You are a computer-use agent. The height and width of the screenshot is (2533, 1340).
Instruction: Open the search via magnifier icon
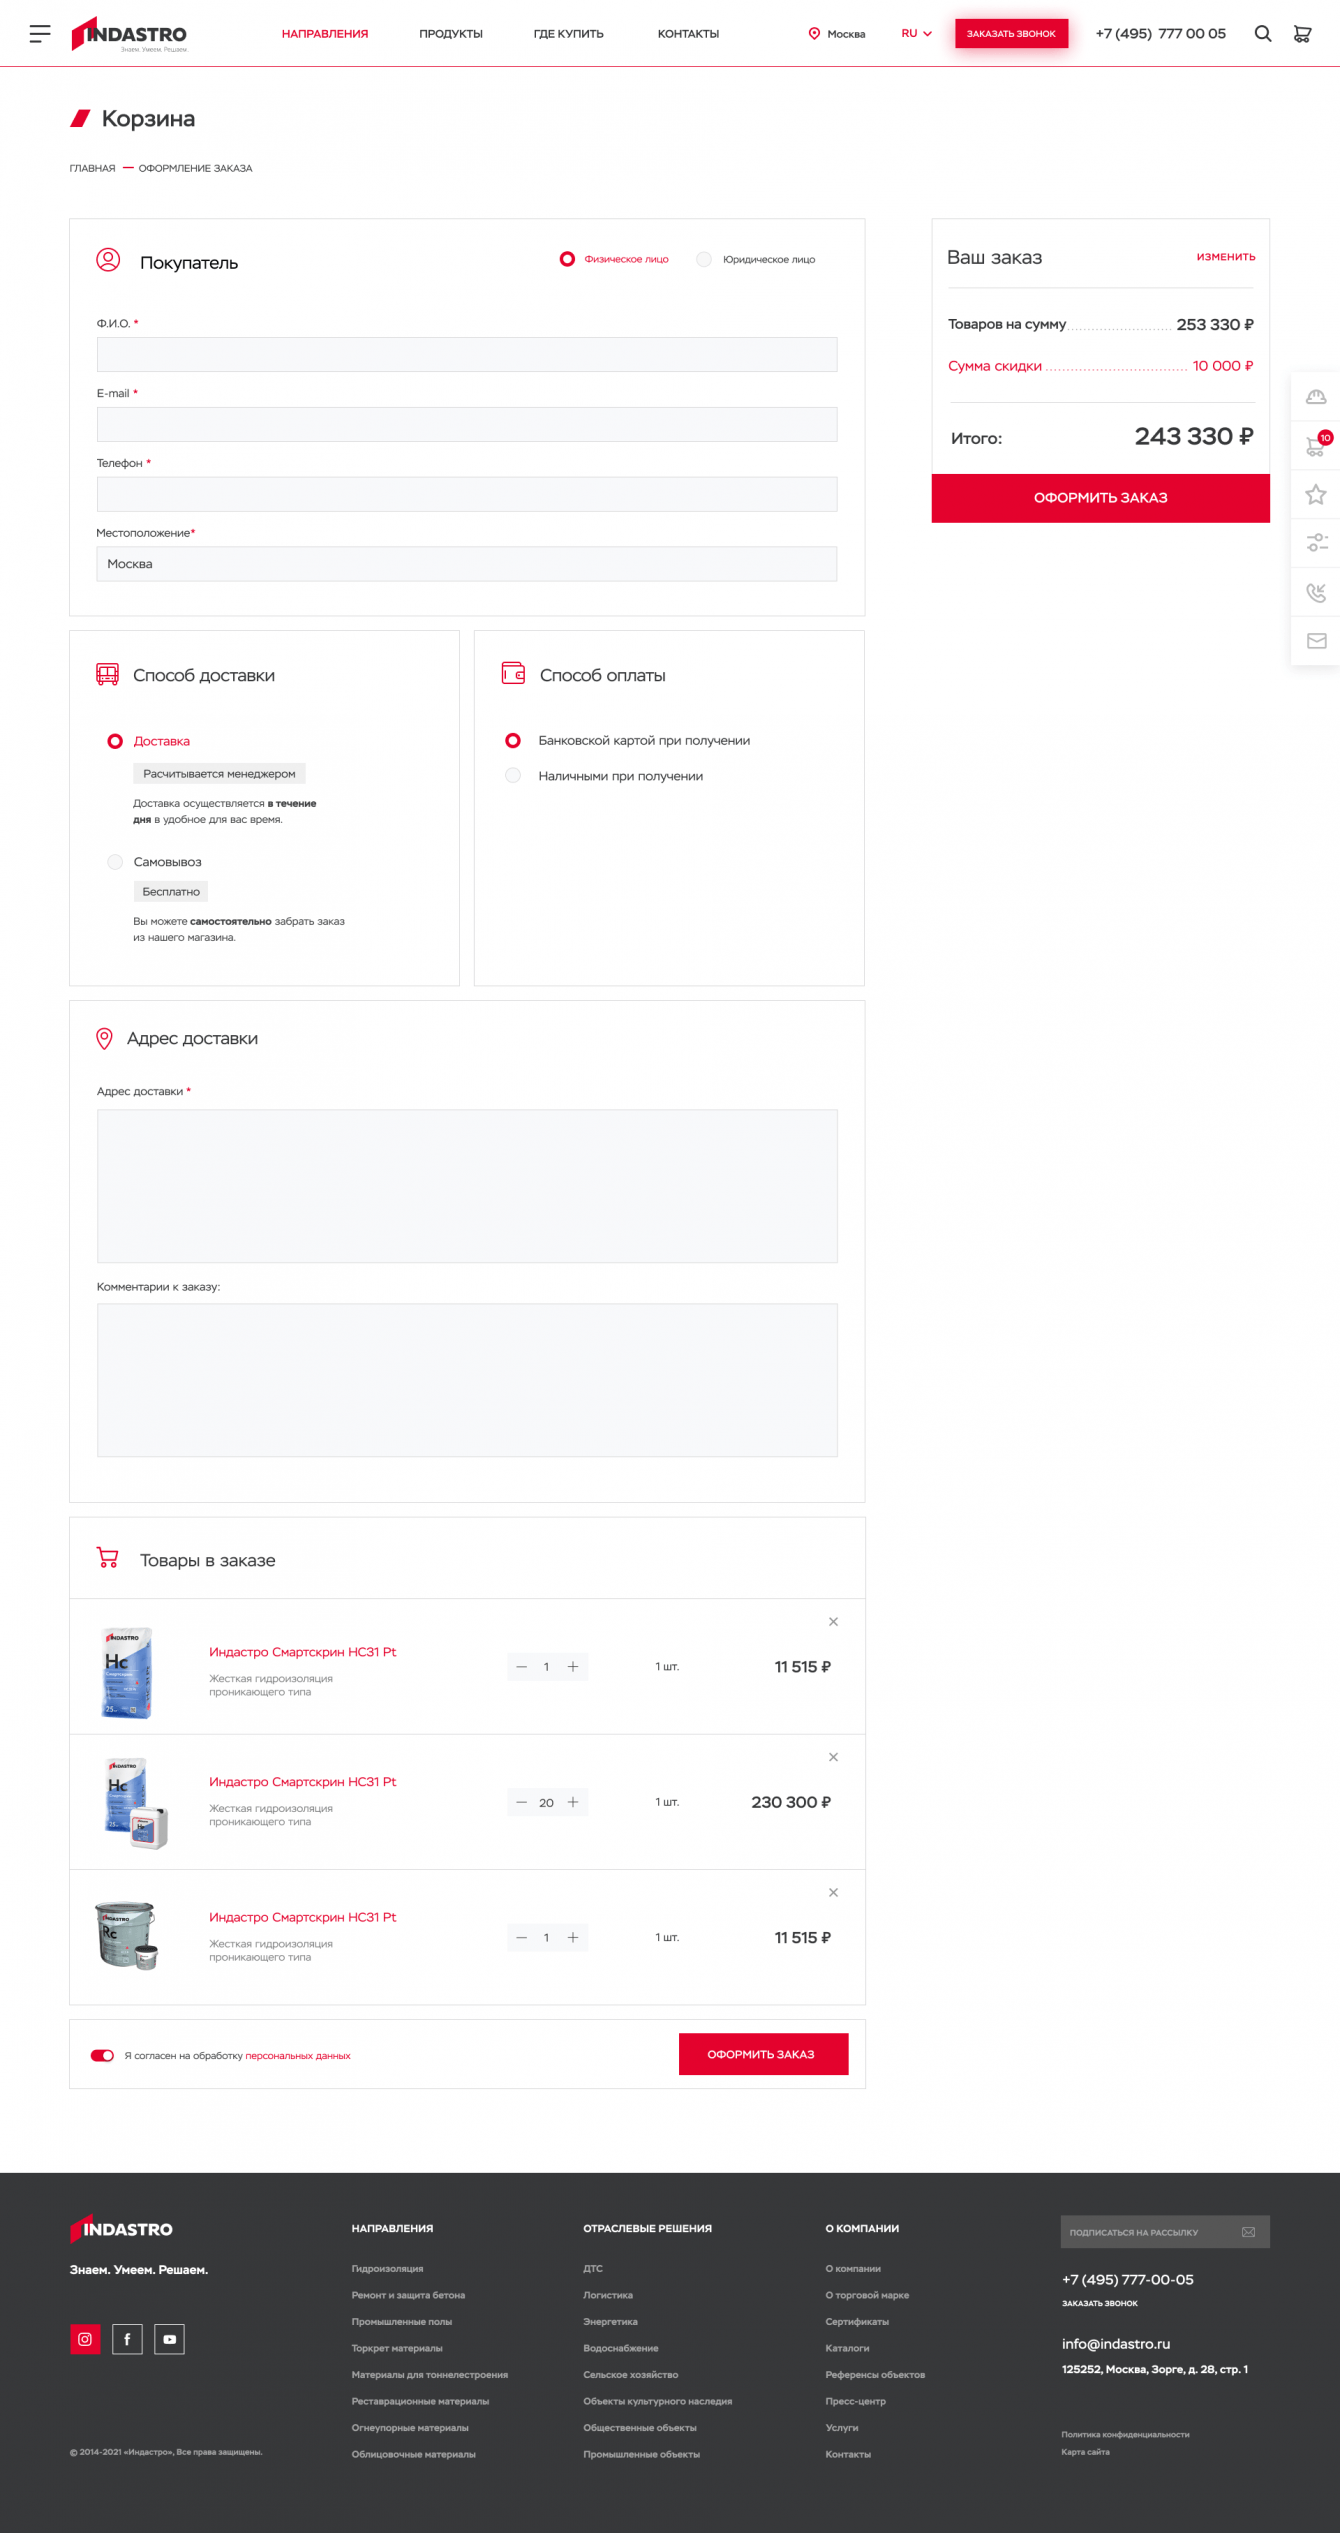coord(1263,34)
